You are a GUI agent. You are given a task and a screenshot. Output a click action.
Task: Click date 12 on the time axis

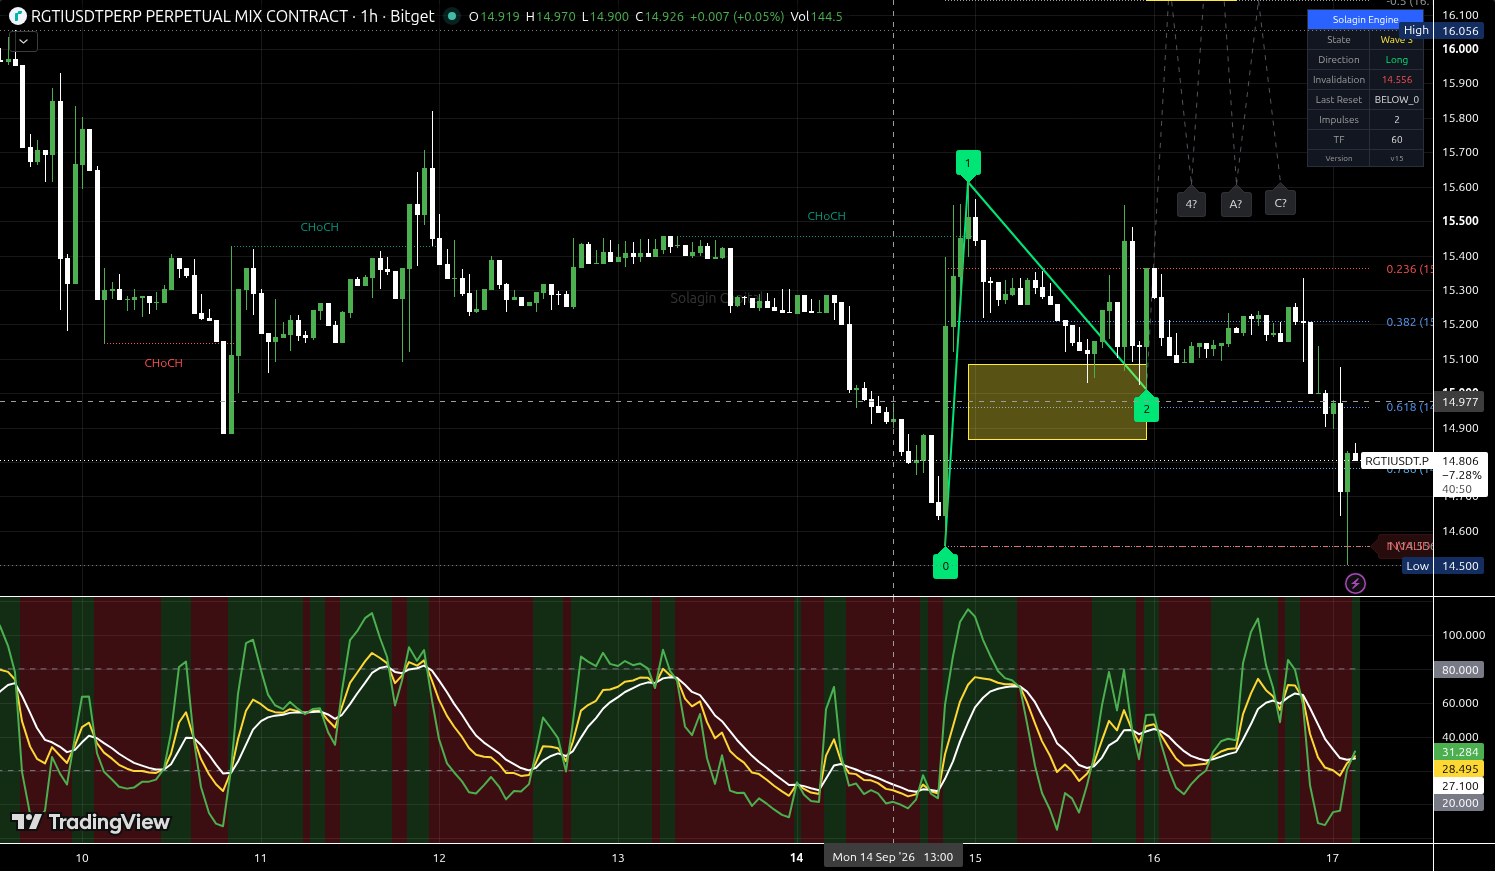pos(439,858)
